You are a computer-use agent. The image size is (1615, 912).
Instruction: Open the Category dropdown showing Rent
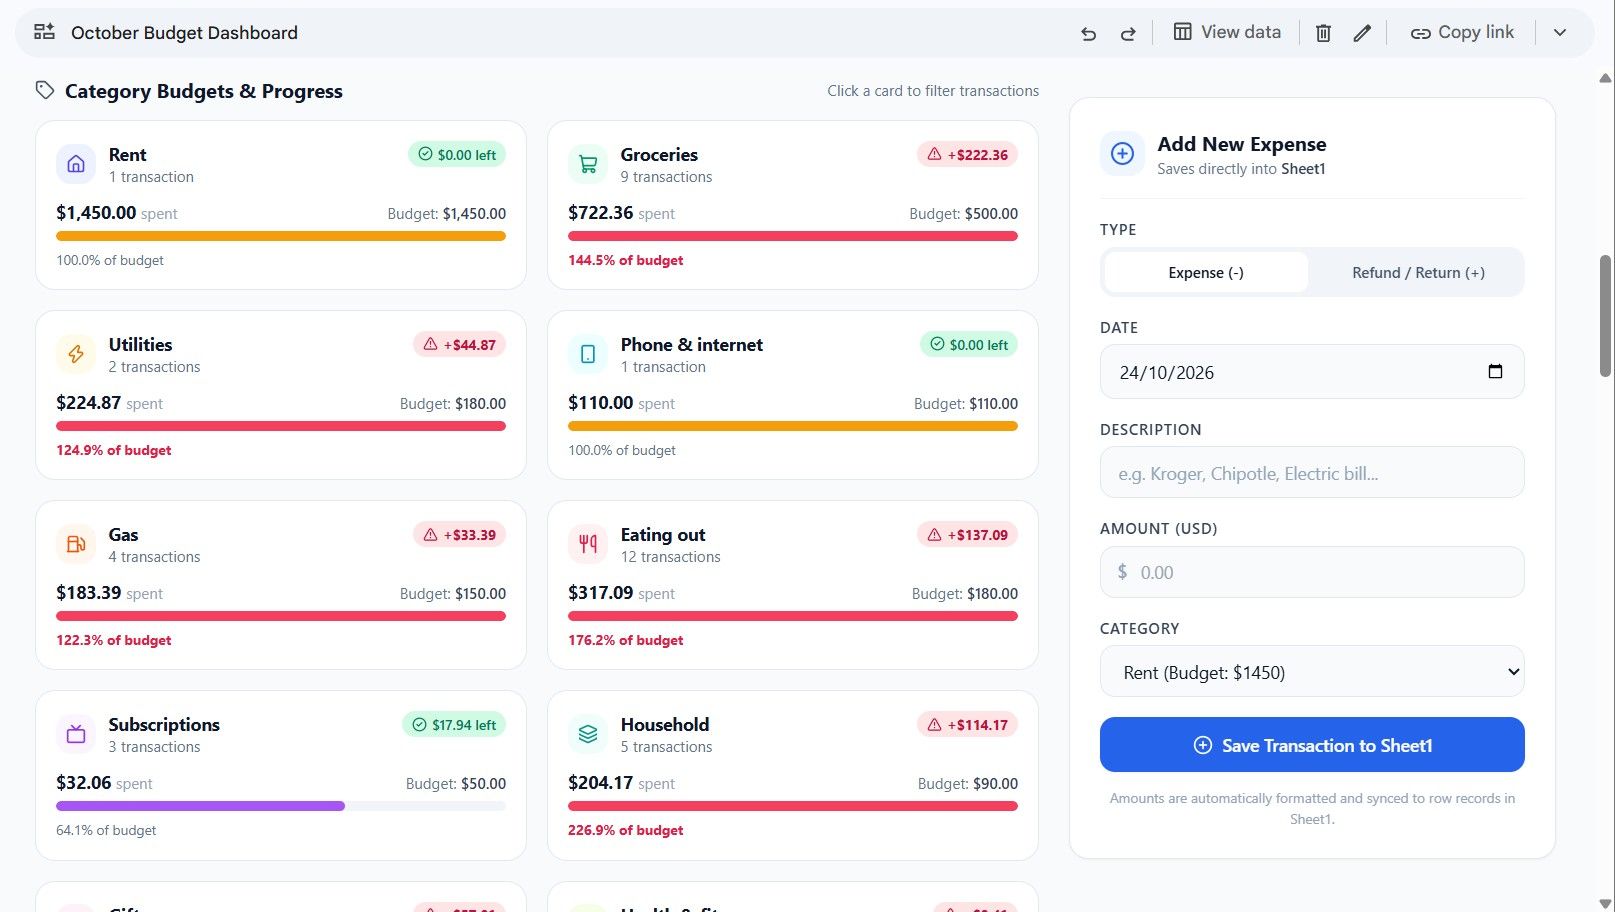(x=1312, y=672)
